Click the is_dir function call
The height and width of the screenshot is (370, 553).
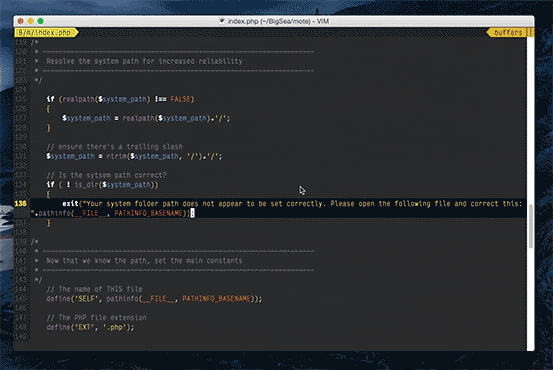tap(86, 184)
